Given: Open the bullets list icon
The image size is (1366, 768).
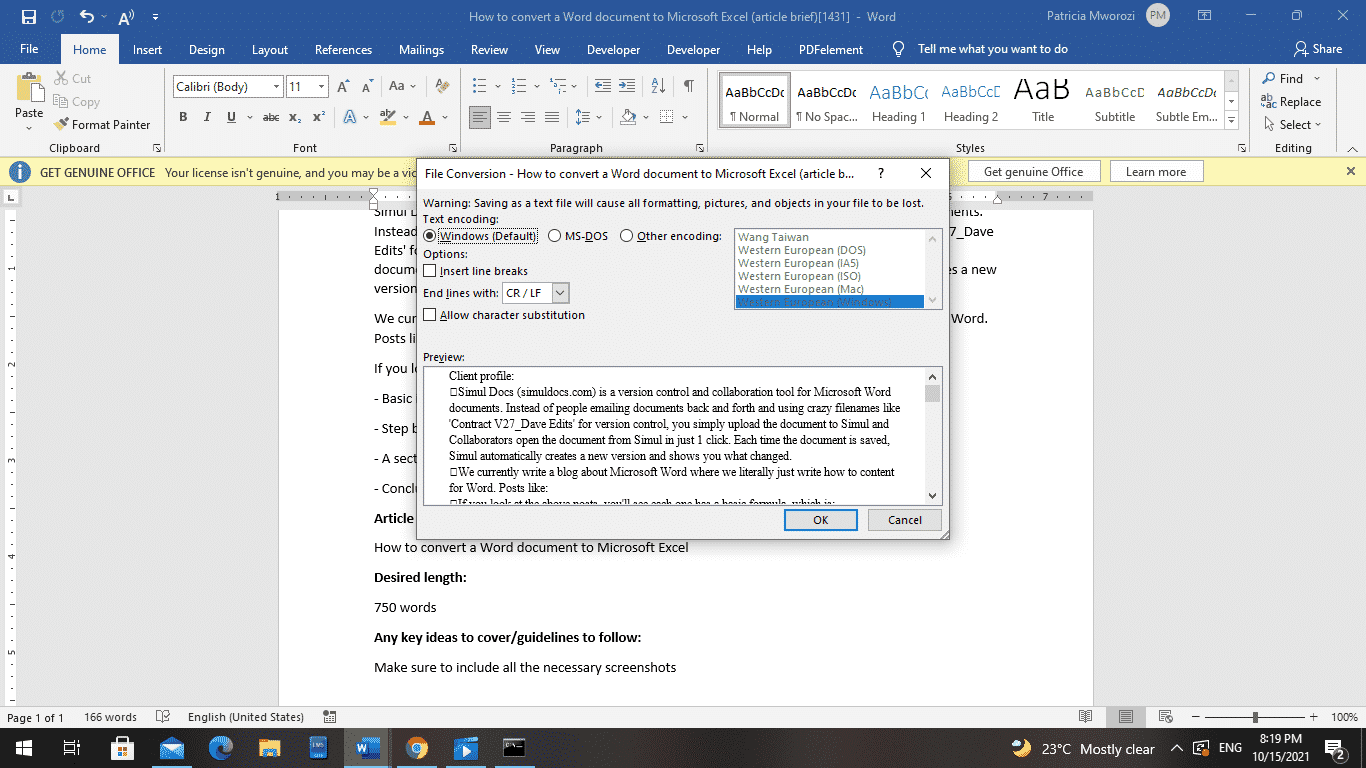Looking at the screenshot, I should tap(481, 86).
